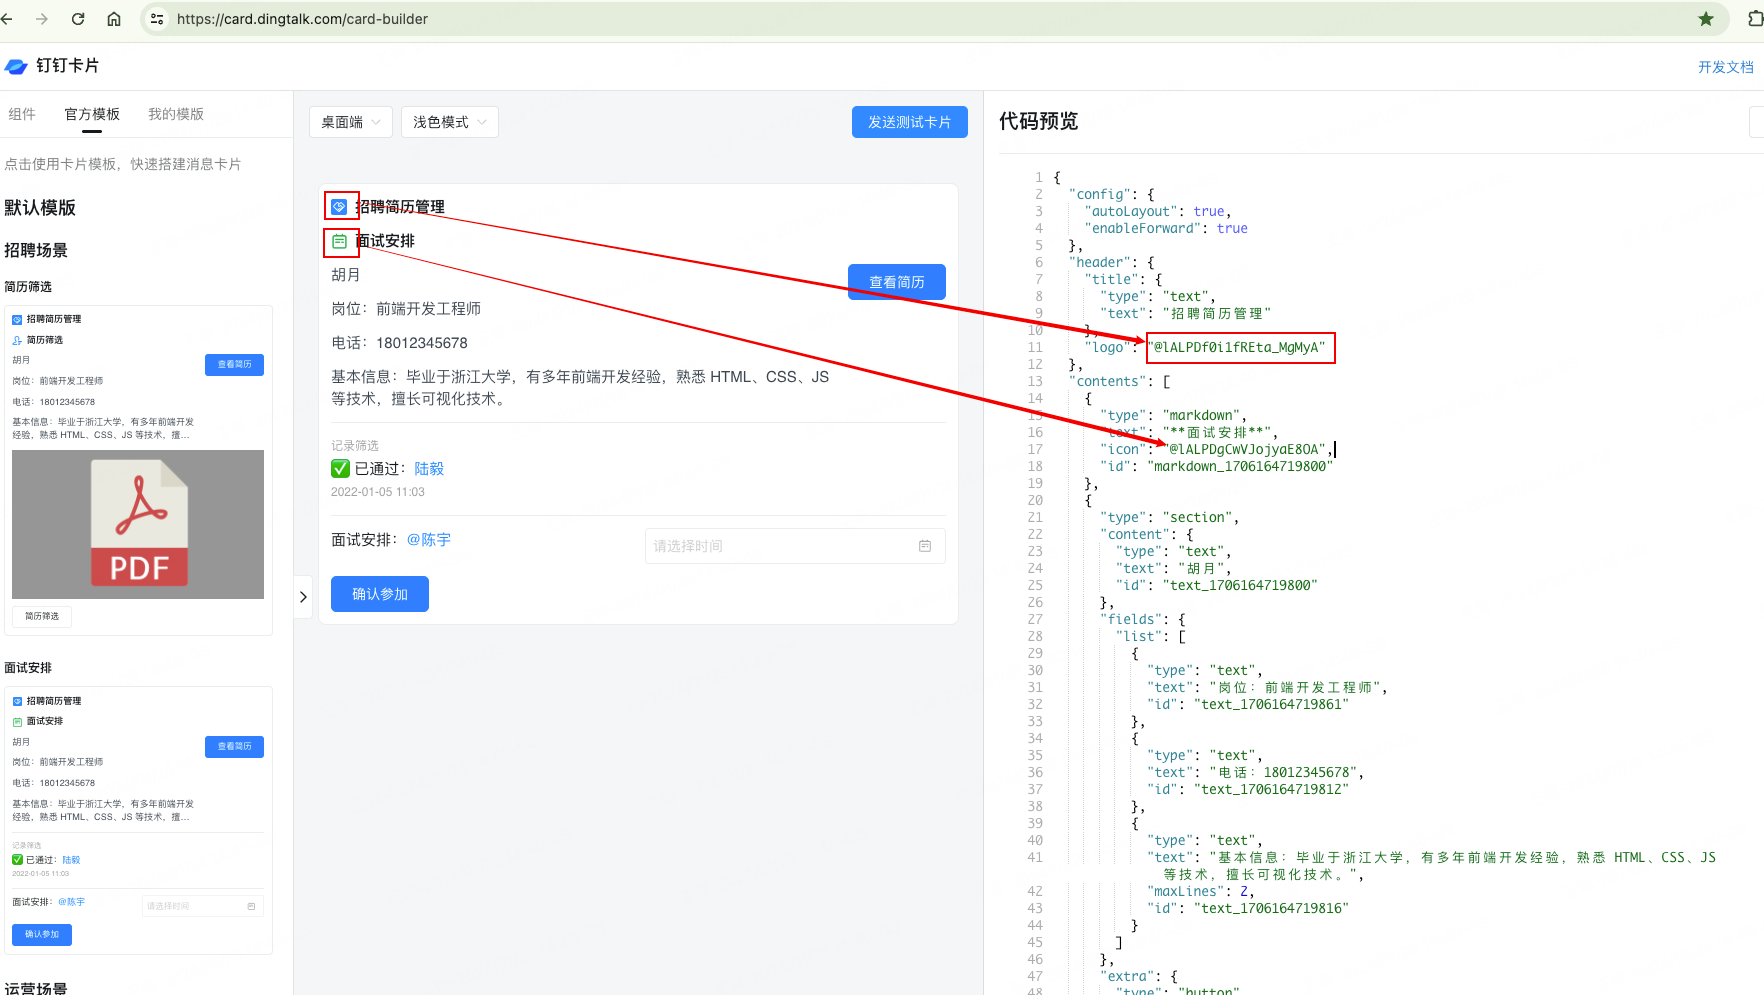
Task: Click 胡月 name in card preview
Action: tap(346, 275)
